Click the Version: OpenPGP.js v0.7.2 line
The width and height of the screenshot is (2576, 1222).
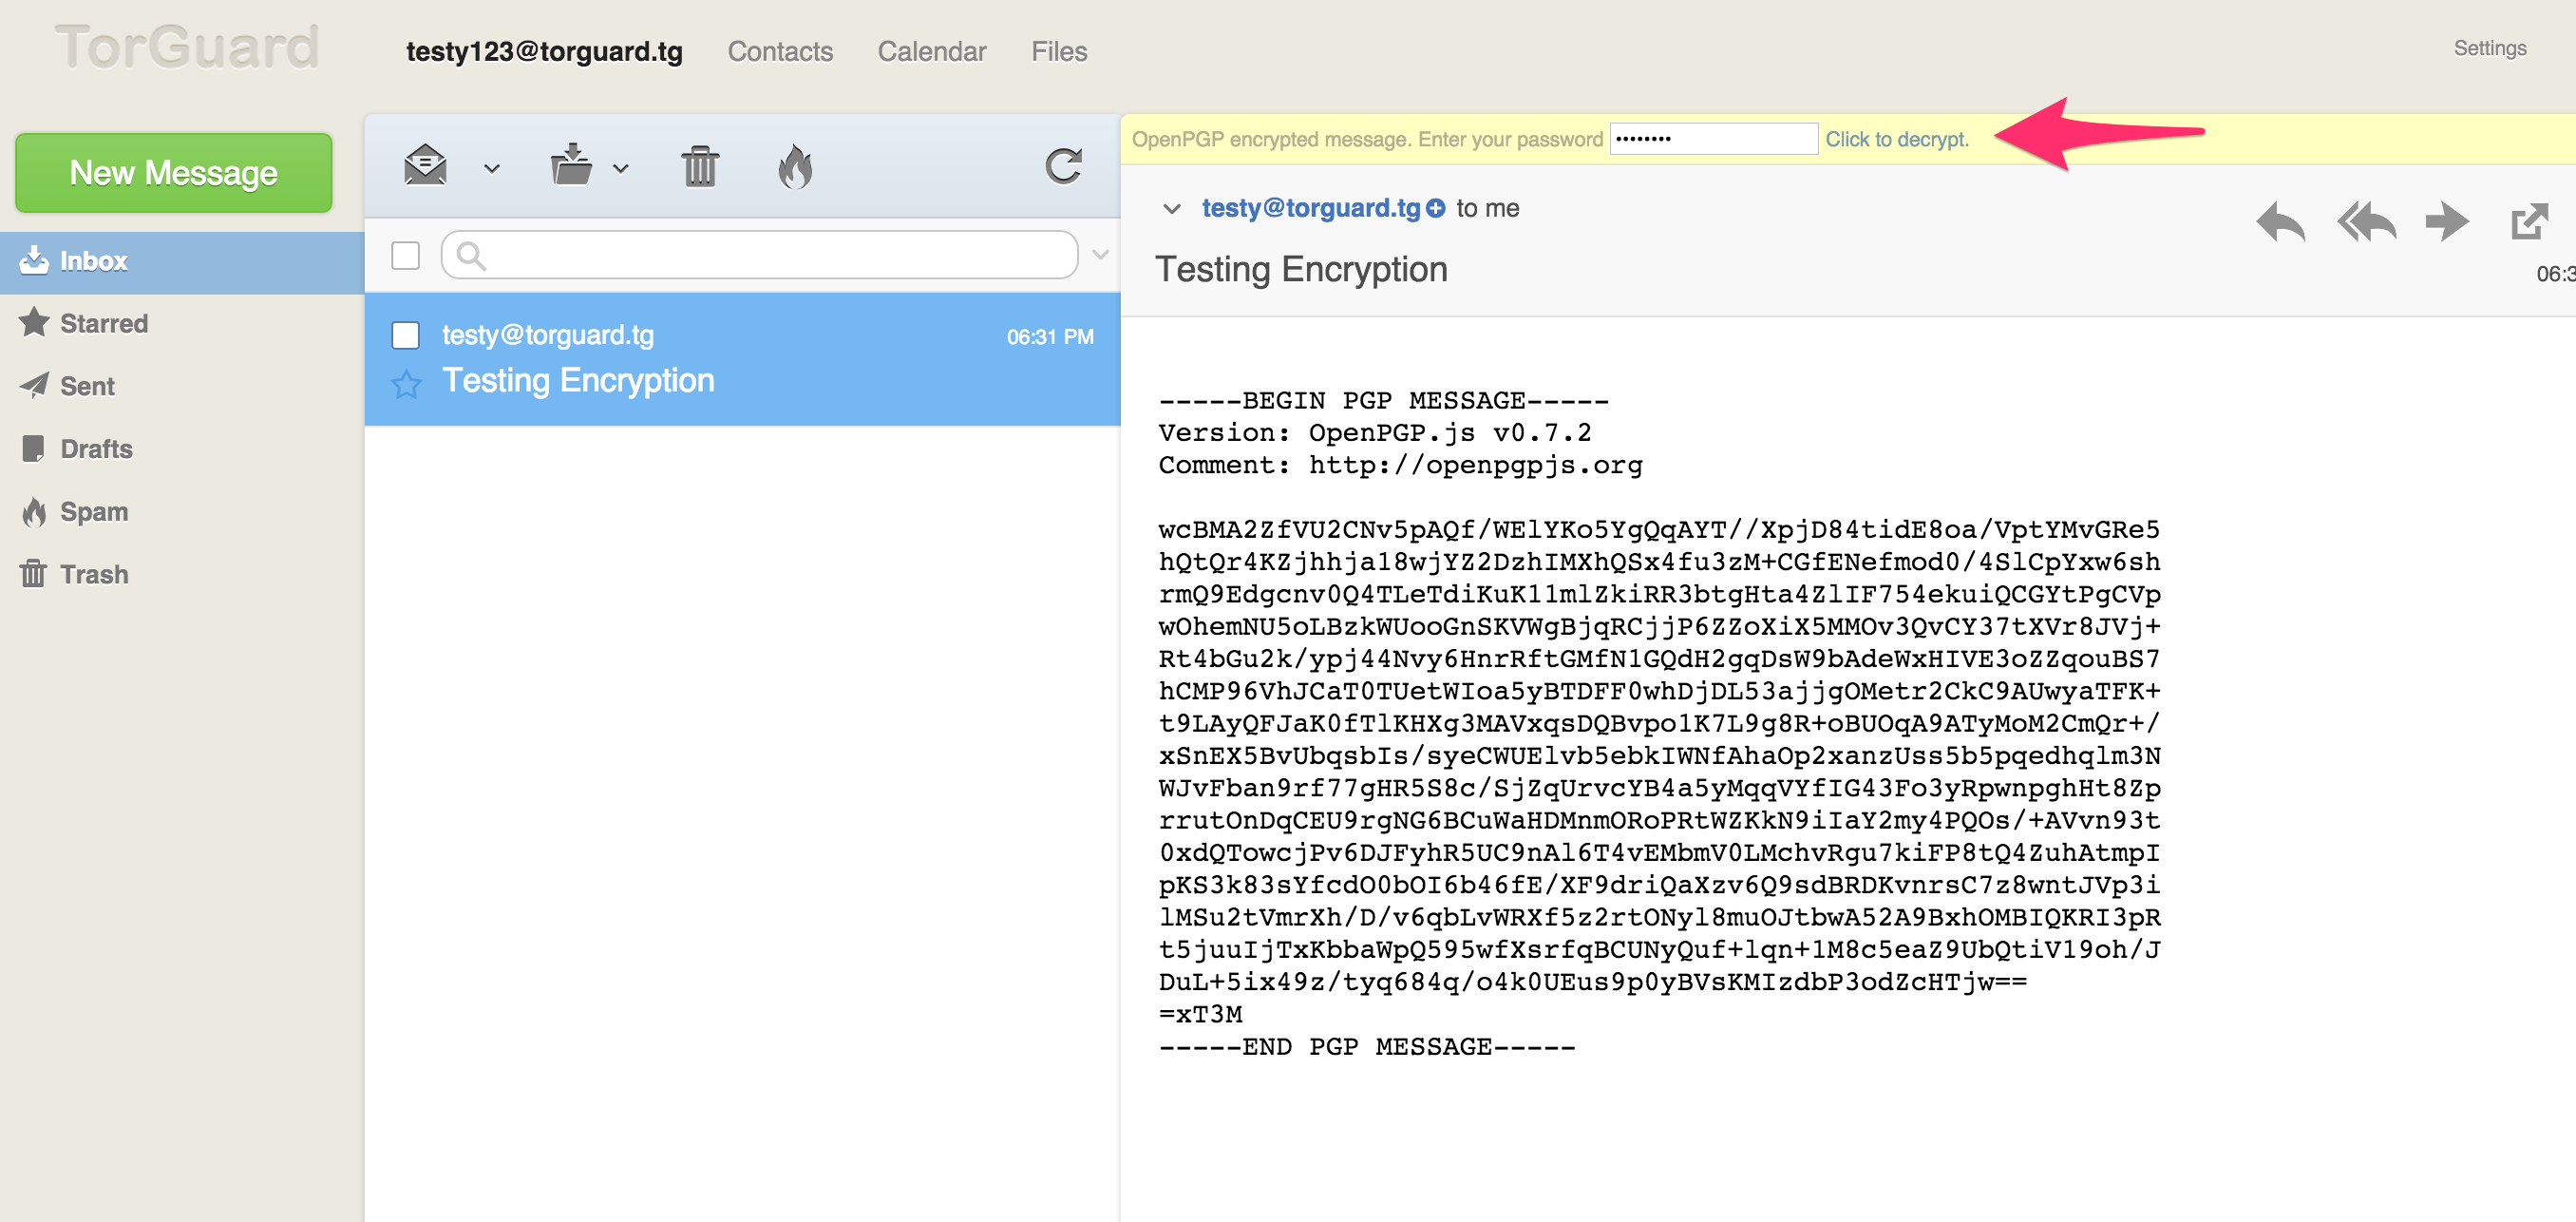1375,433
